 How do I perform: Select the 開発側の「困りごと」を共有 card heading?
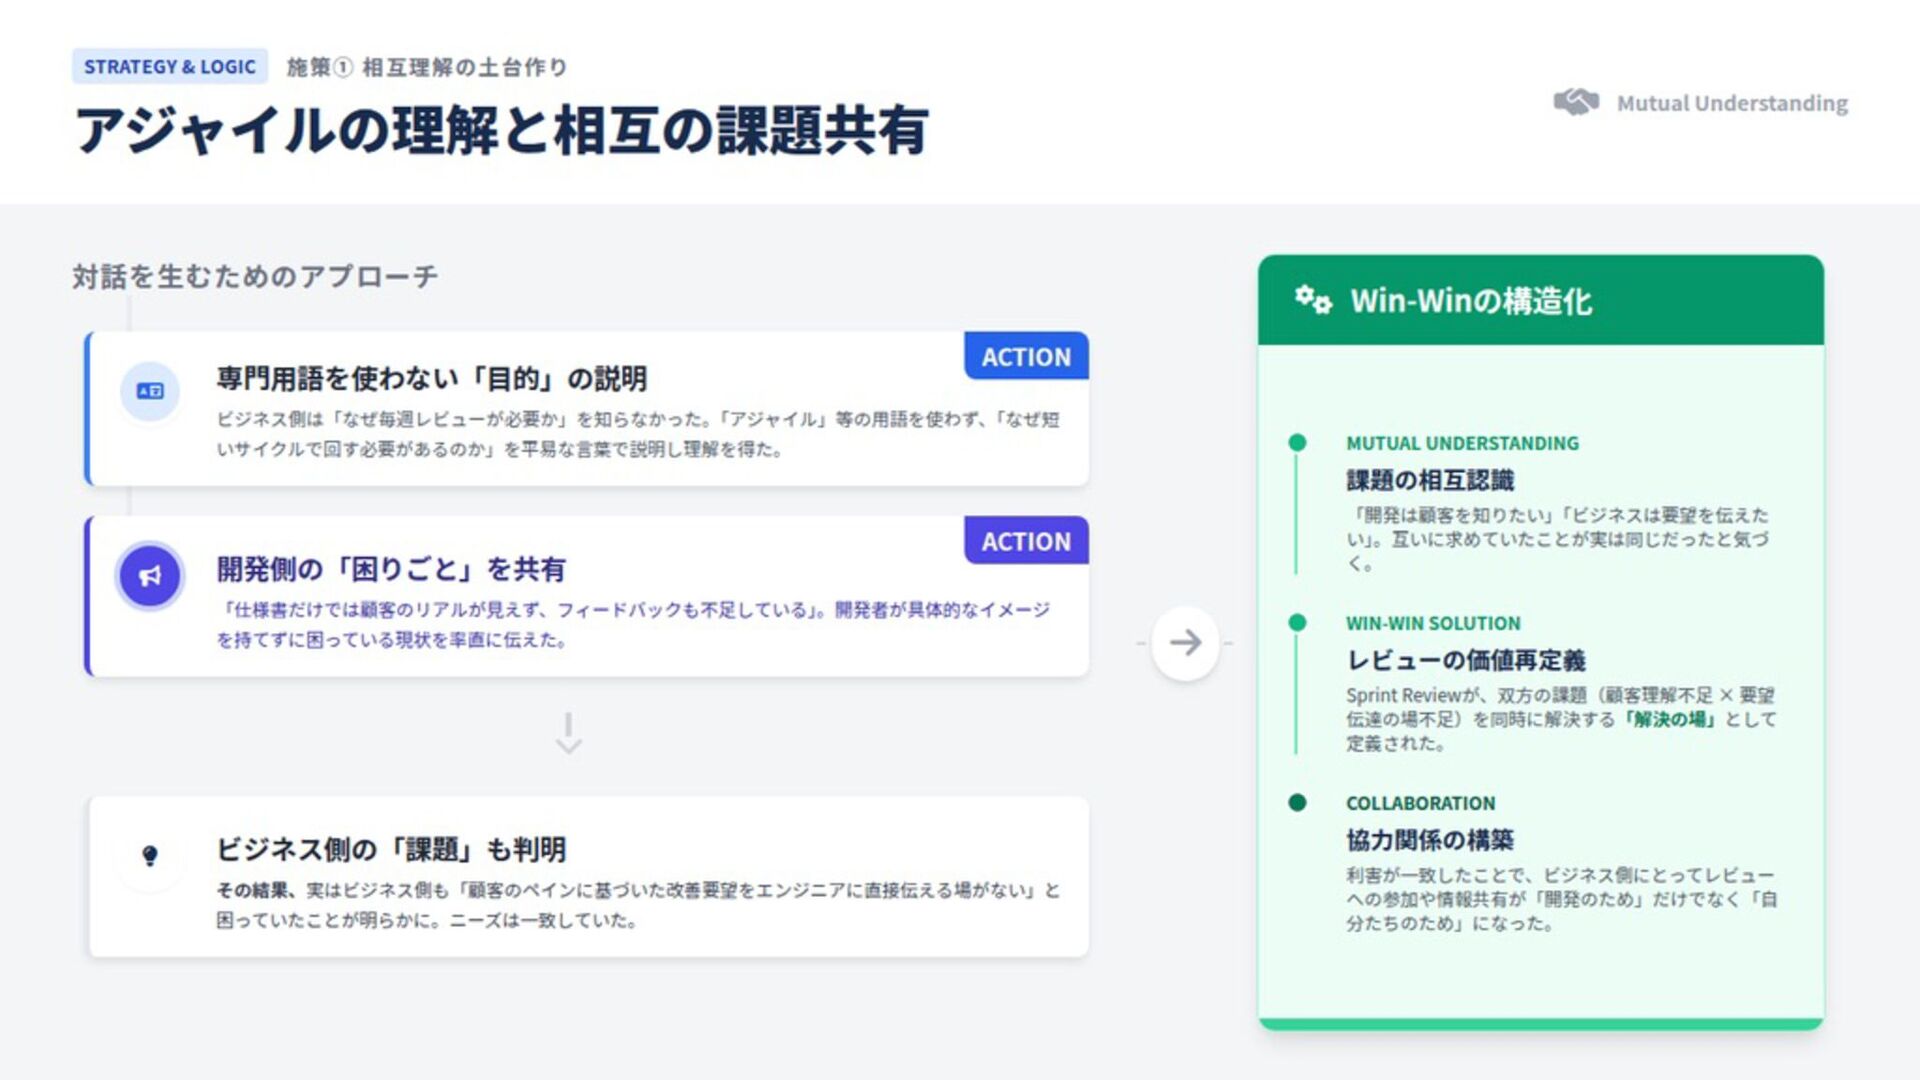tap(391, 569)
